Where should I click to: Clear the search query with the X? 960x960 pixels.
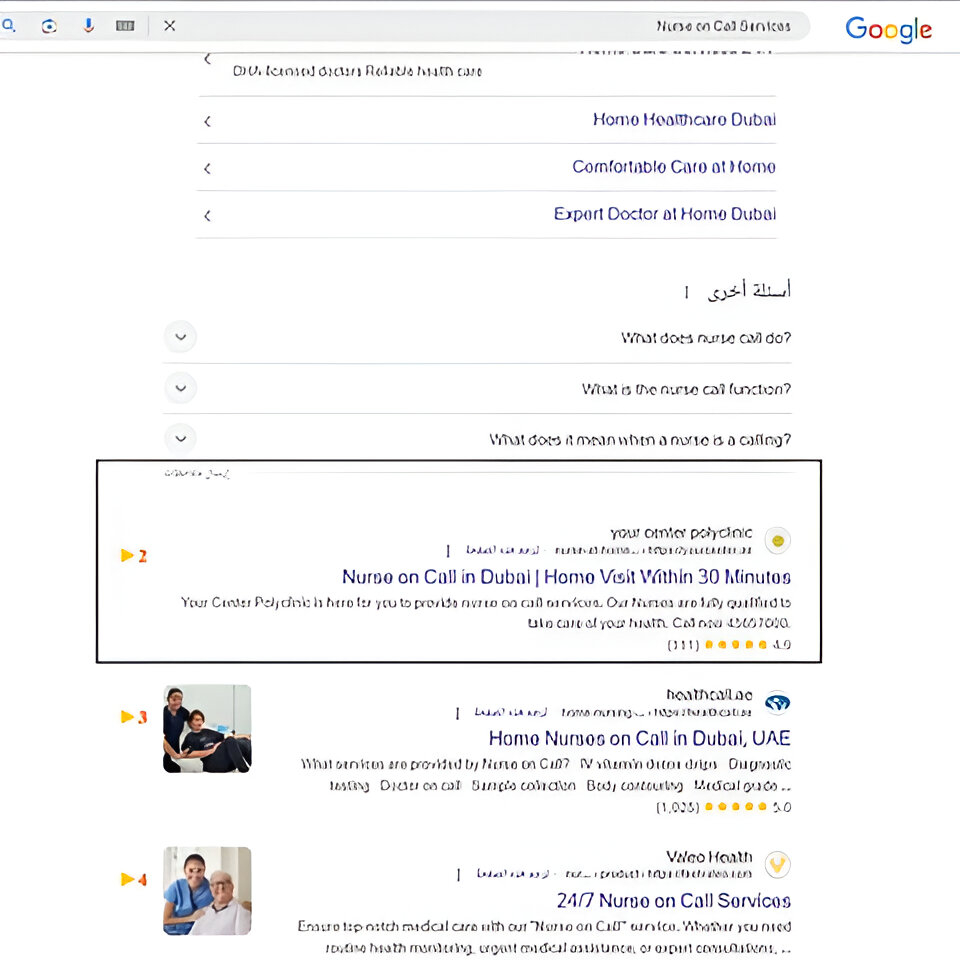pos(170,26)
